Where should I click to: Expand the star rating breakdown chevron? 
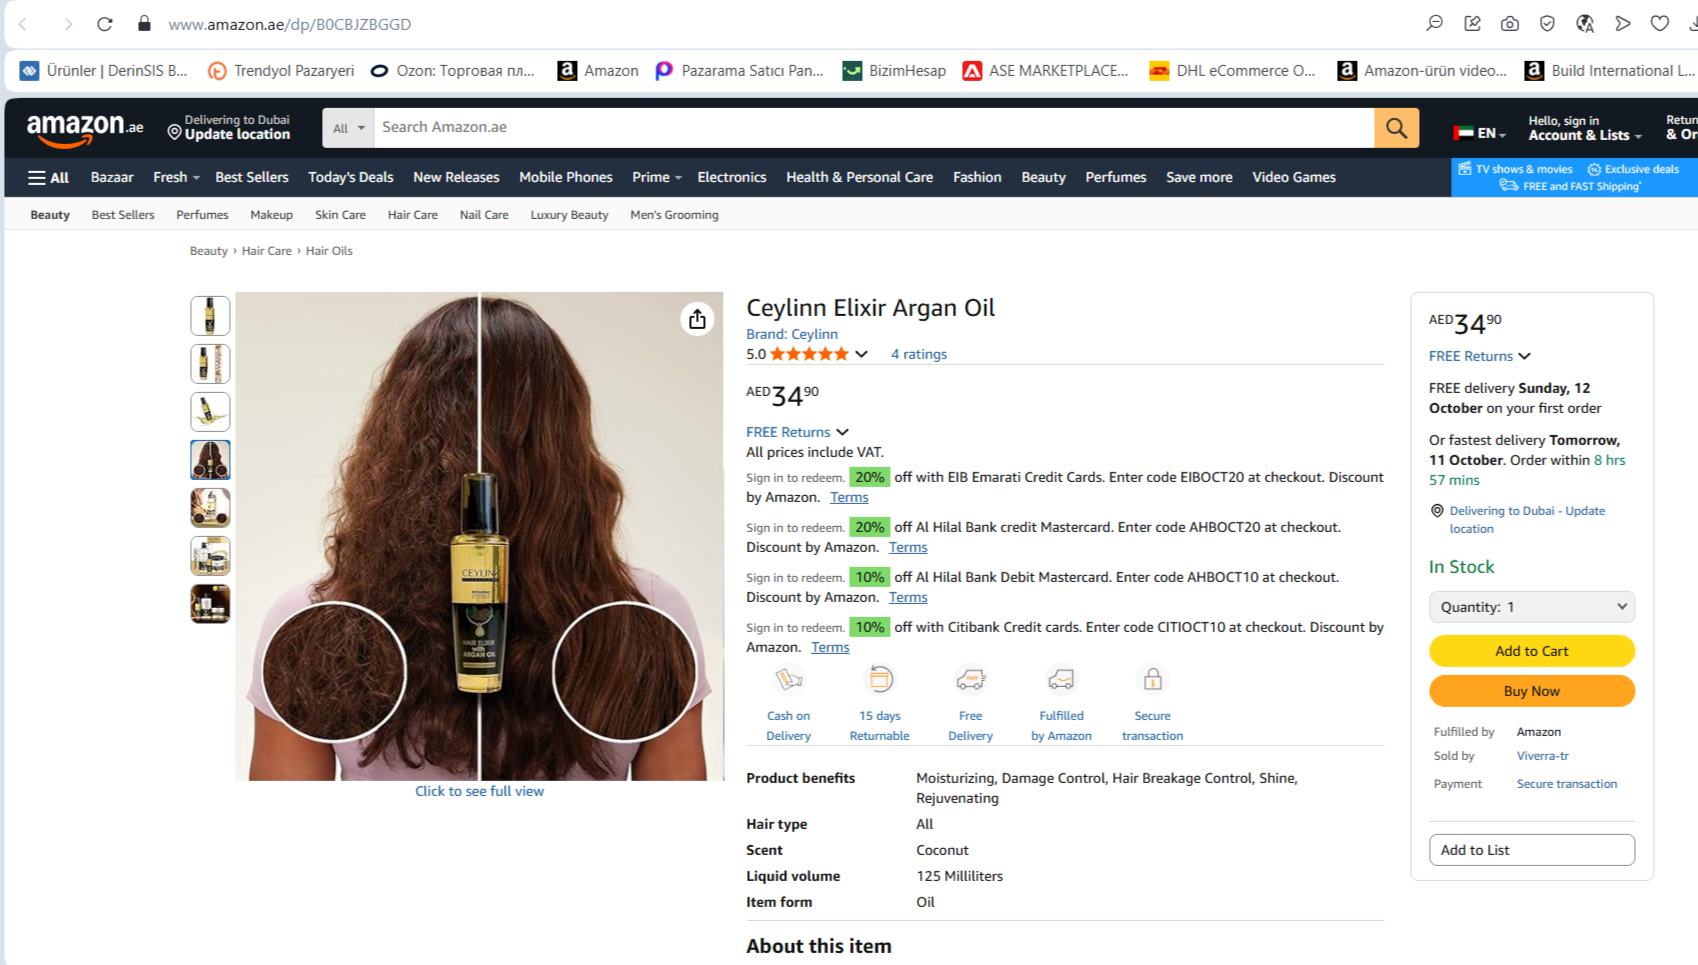861,354
